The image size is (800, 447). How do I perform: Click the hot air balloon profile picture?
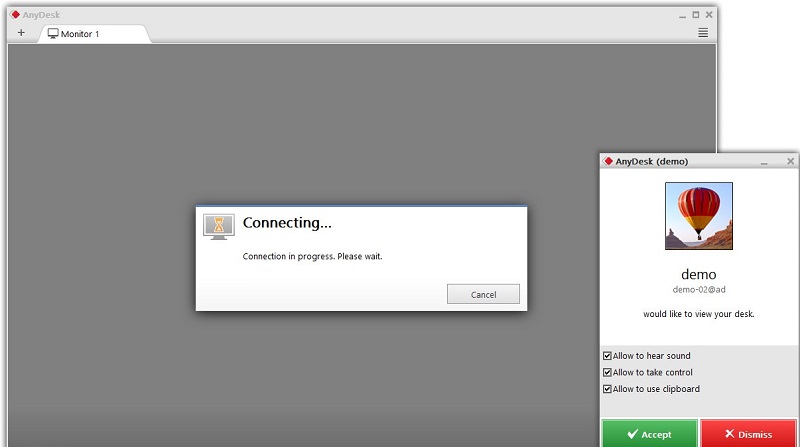tap(698, 216)
